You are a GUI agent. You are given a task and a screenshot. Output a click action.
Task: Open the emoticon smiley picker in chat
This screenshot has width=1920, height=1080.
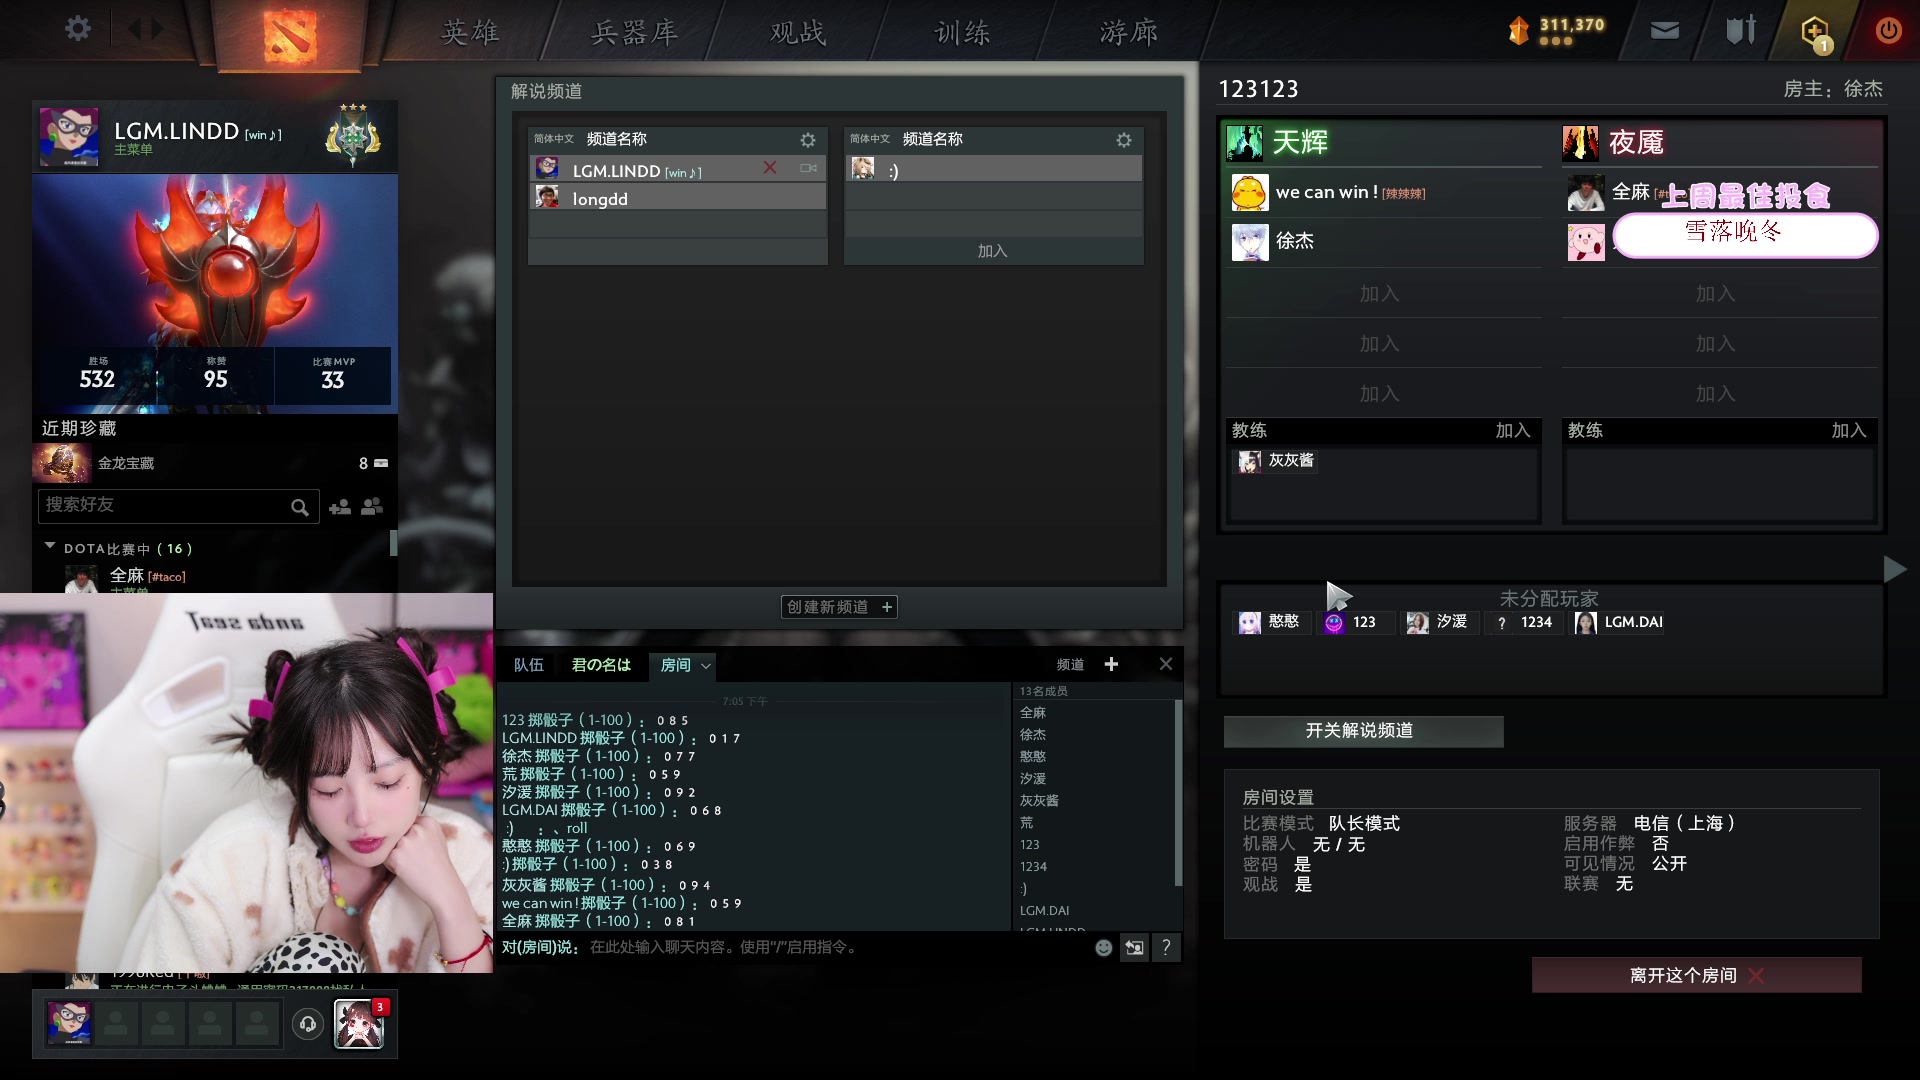click(x=1103, y=948)
